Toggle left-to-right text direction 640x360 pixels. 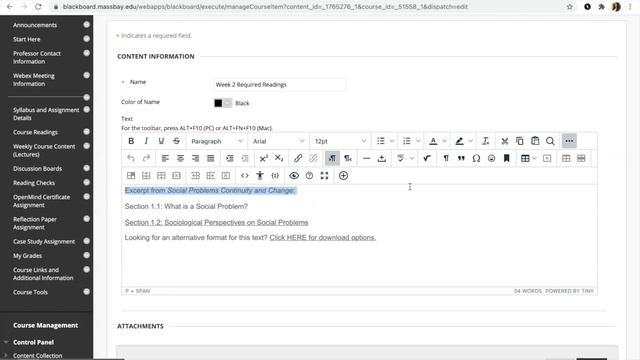point(332,158)
